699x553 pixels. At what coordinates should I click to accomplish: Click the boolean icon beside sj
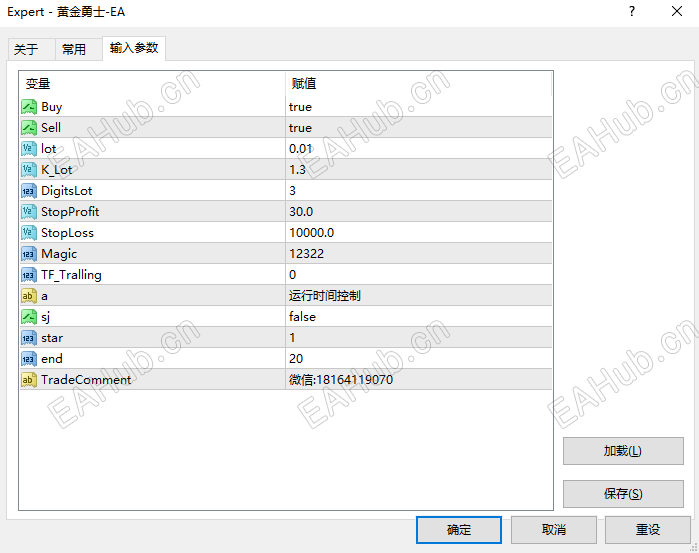(29, 317)
